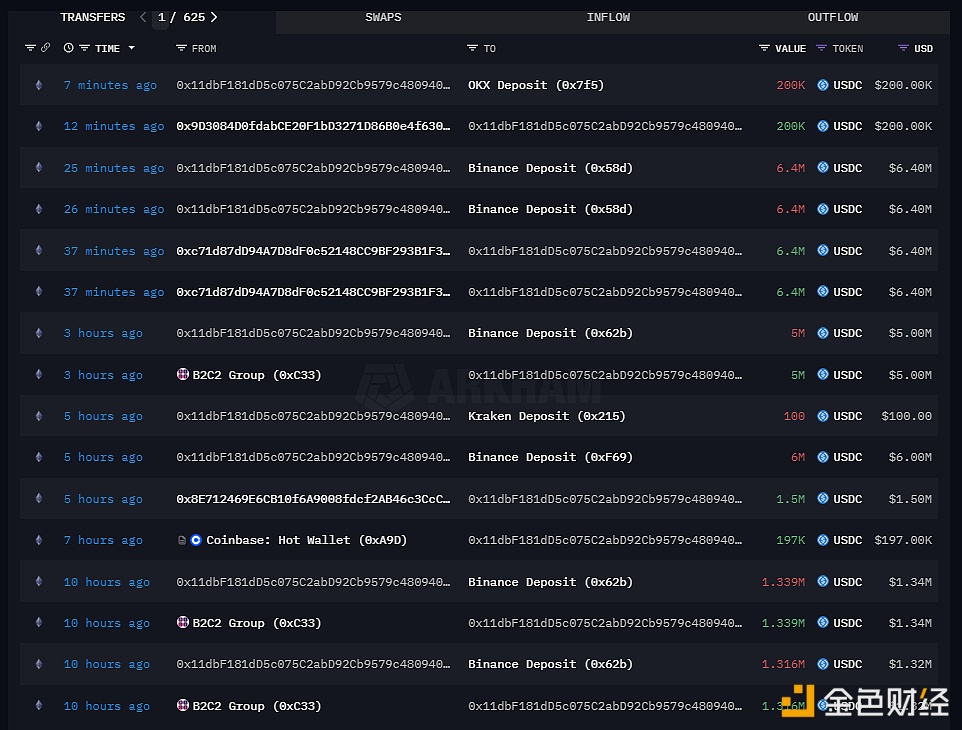This screenshot has height=730, width=962.
Task: Click the TIME column header label
Action: 107,48
